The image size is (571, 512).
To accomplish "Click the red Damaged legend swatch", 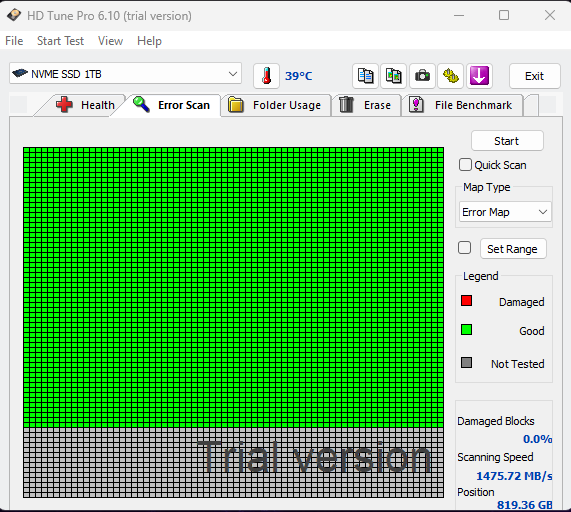I will pyautogui.click(x=466, y=301).
